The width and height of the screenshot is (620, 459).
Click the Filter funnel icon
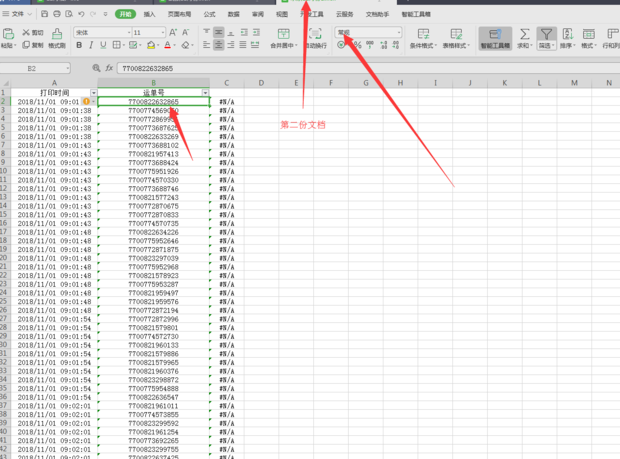pyautogui.click(x=546, y=34)
